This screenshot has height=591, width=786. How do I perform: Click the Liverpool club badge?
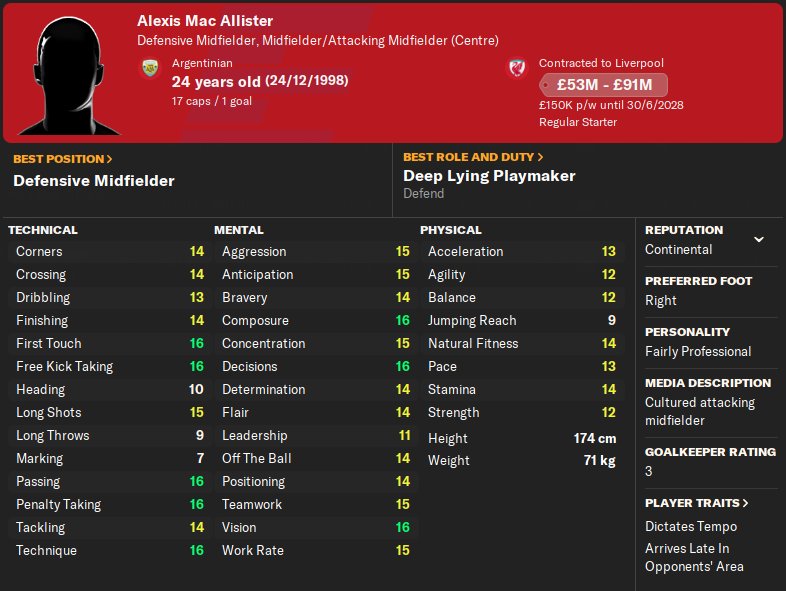(517, 68)
